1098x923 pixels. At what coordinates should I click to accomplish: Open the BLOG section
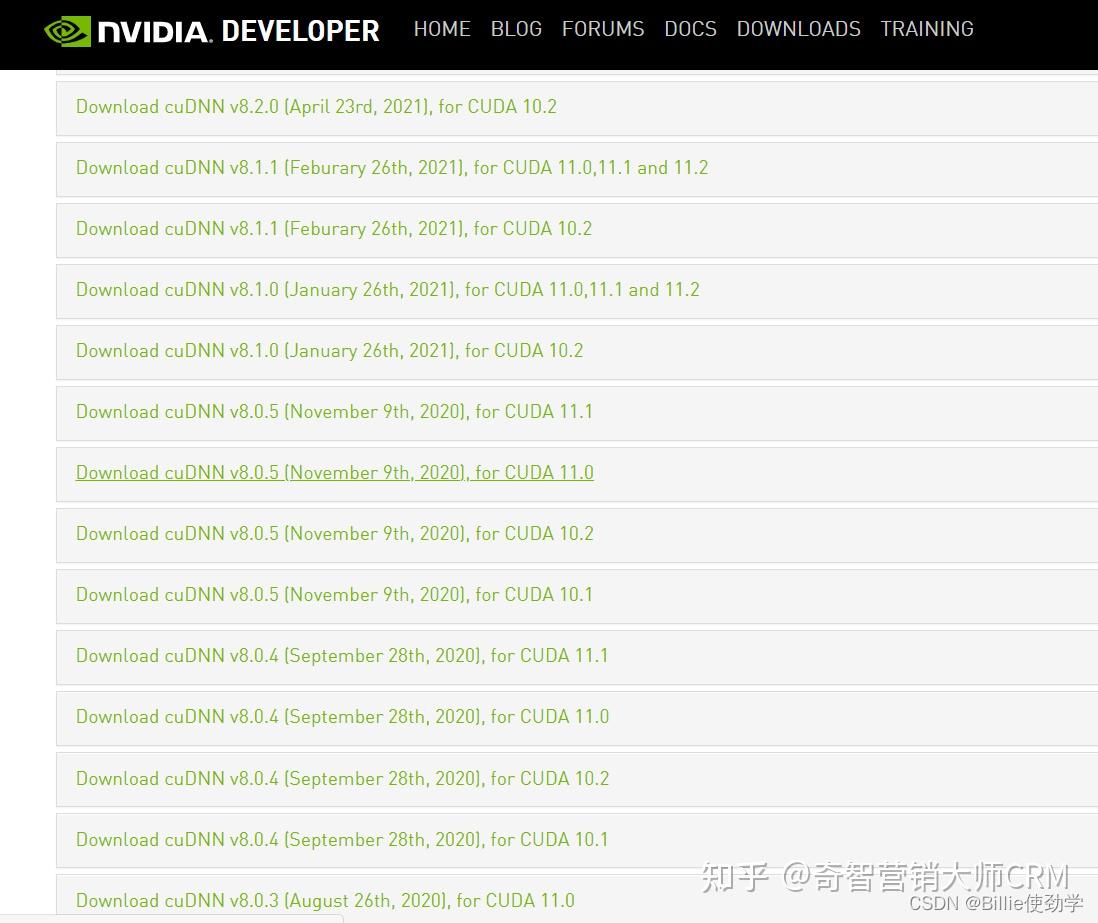click(516, 29)
